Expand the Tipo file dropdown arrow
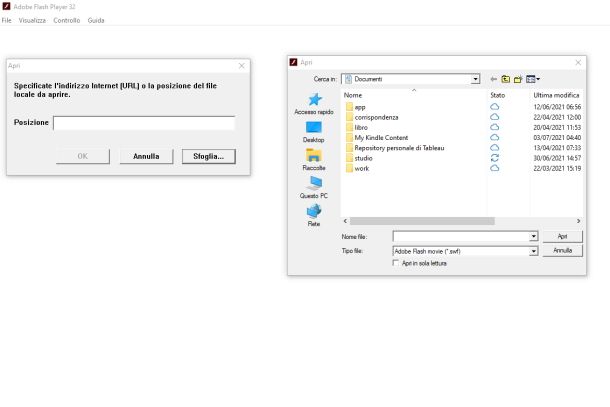The image size is (610, 407). pos(534,251)
